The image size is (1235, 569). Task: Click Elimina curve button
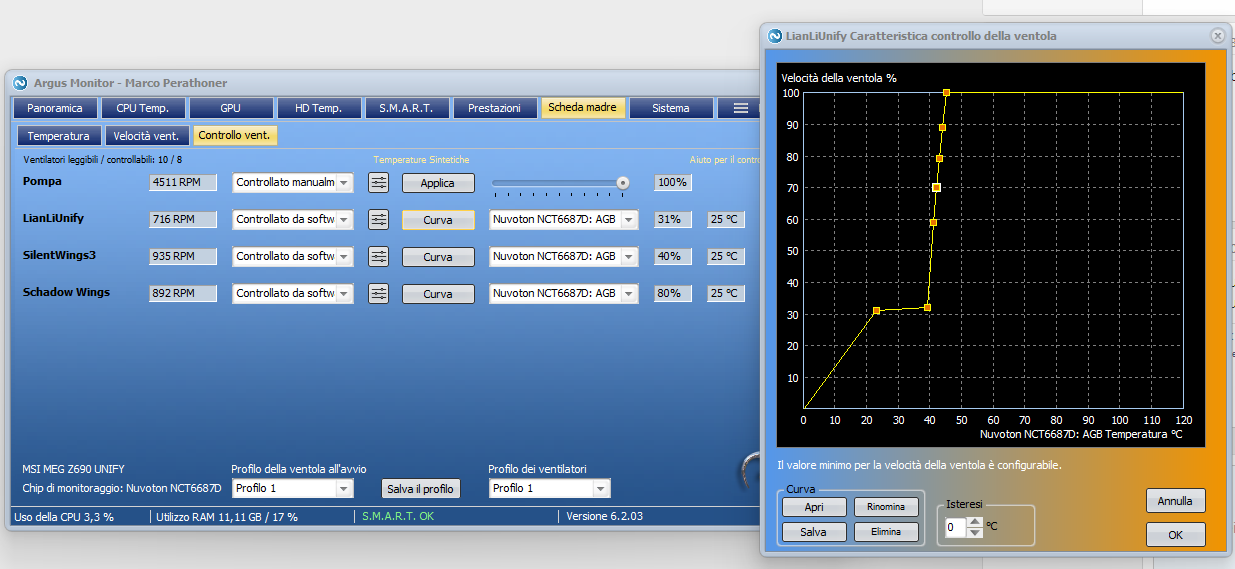tap(886, 532)
